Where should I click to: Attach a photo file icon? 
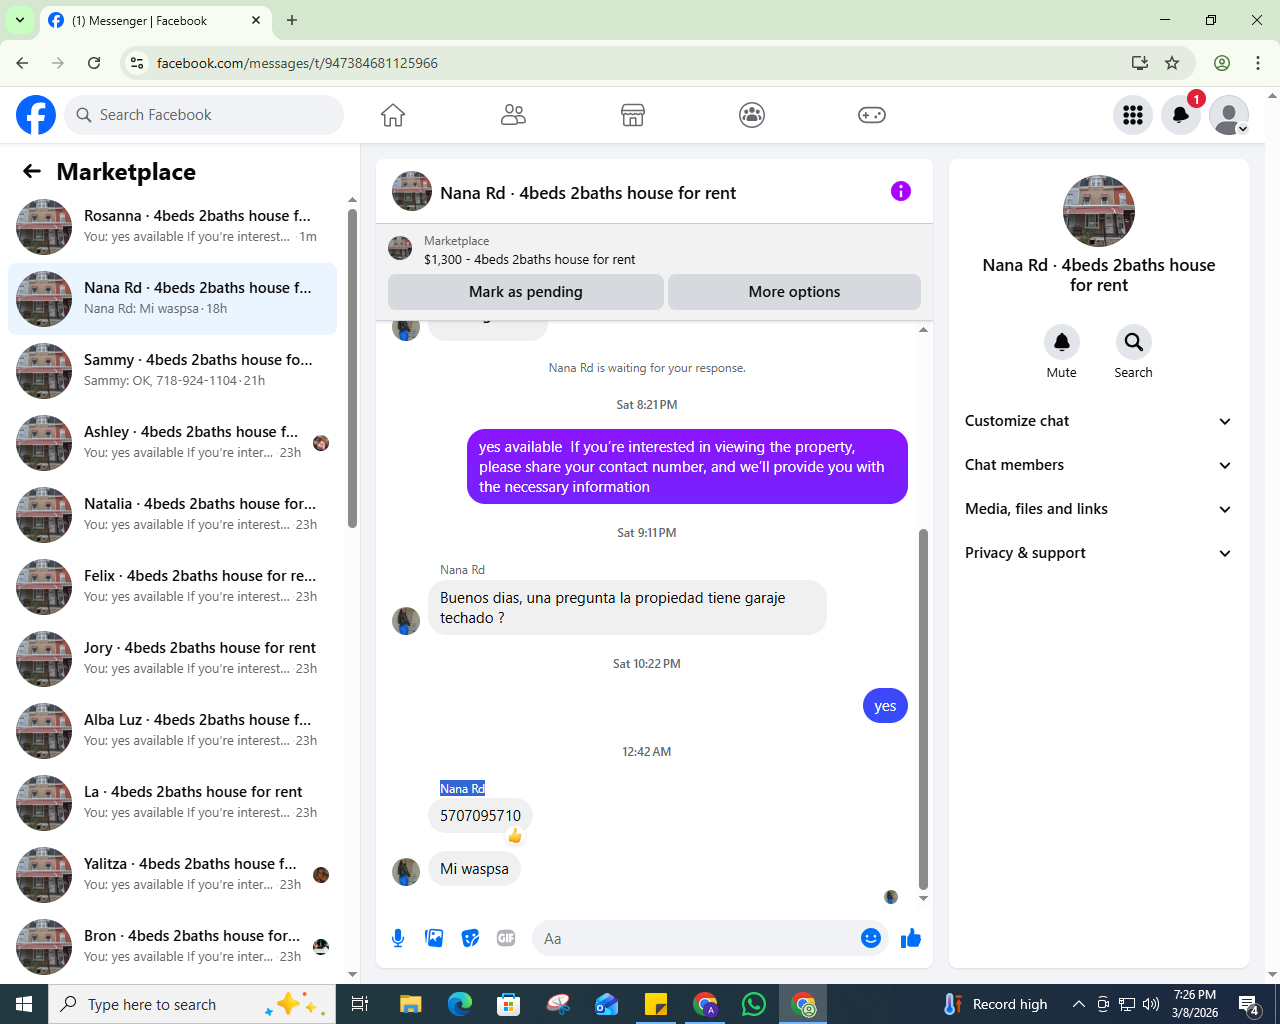point(434,938)
